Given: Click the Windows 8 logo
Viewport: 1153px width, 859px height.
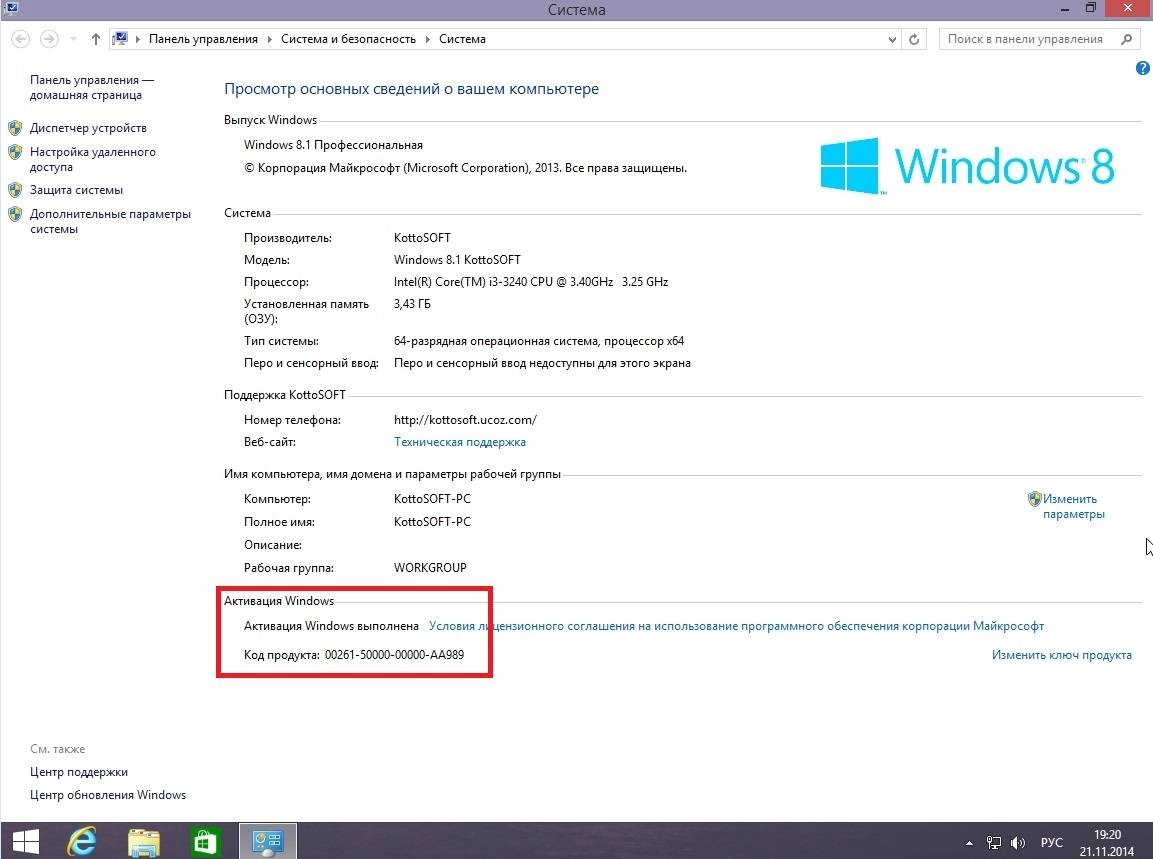Looking at the screenshot, I should [967, 165].
